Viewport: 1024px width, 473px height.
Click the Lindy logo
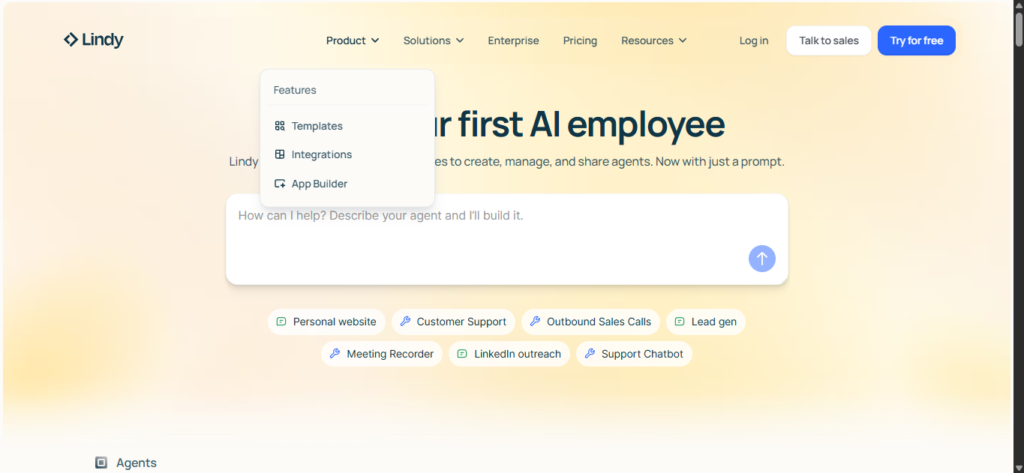coord(93,40)
